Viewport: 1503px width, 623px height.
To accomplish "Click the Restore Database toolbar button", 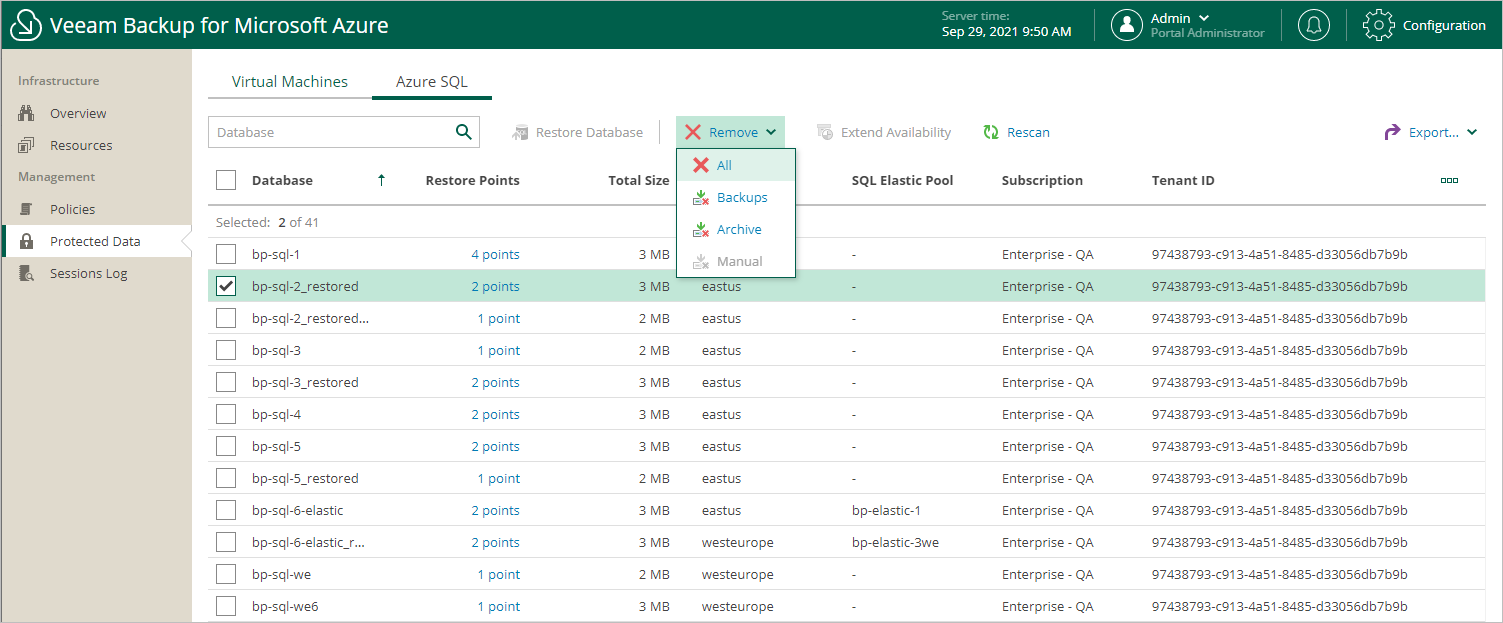I will tap(577, 132).
